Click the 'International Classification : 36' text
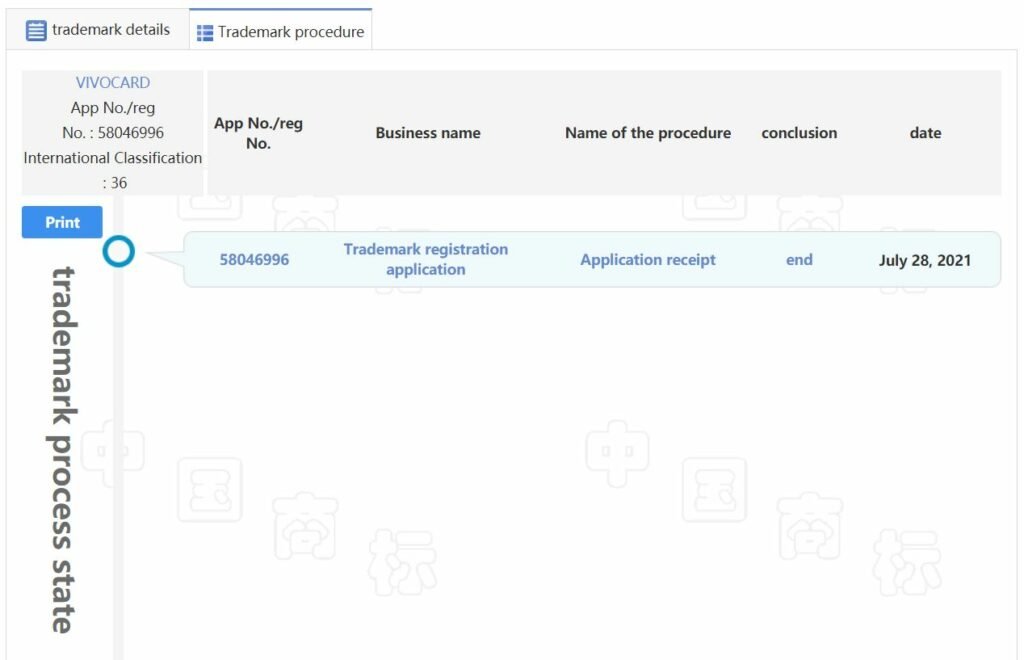The width and height of the screenshot is (1024, 660). pyautogui.click(x=112, y=170)
